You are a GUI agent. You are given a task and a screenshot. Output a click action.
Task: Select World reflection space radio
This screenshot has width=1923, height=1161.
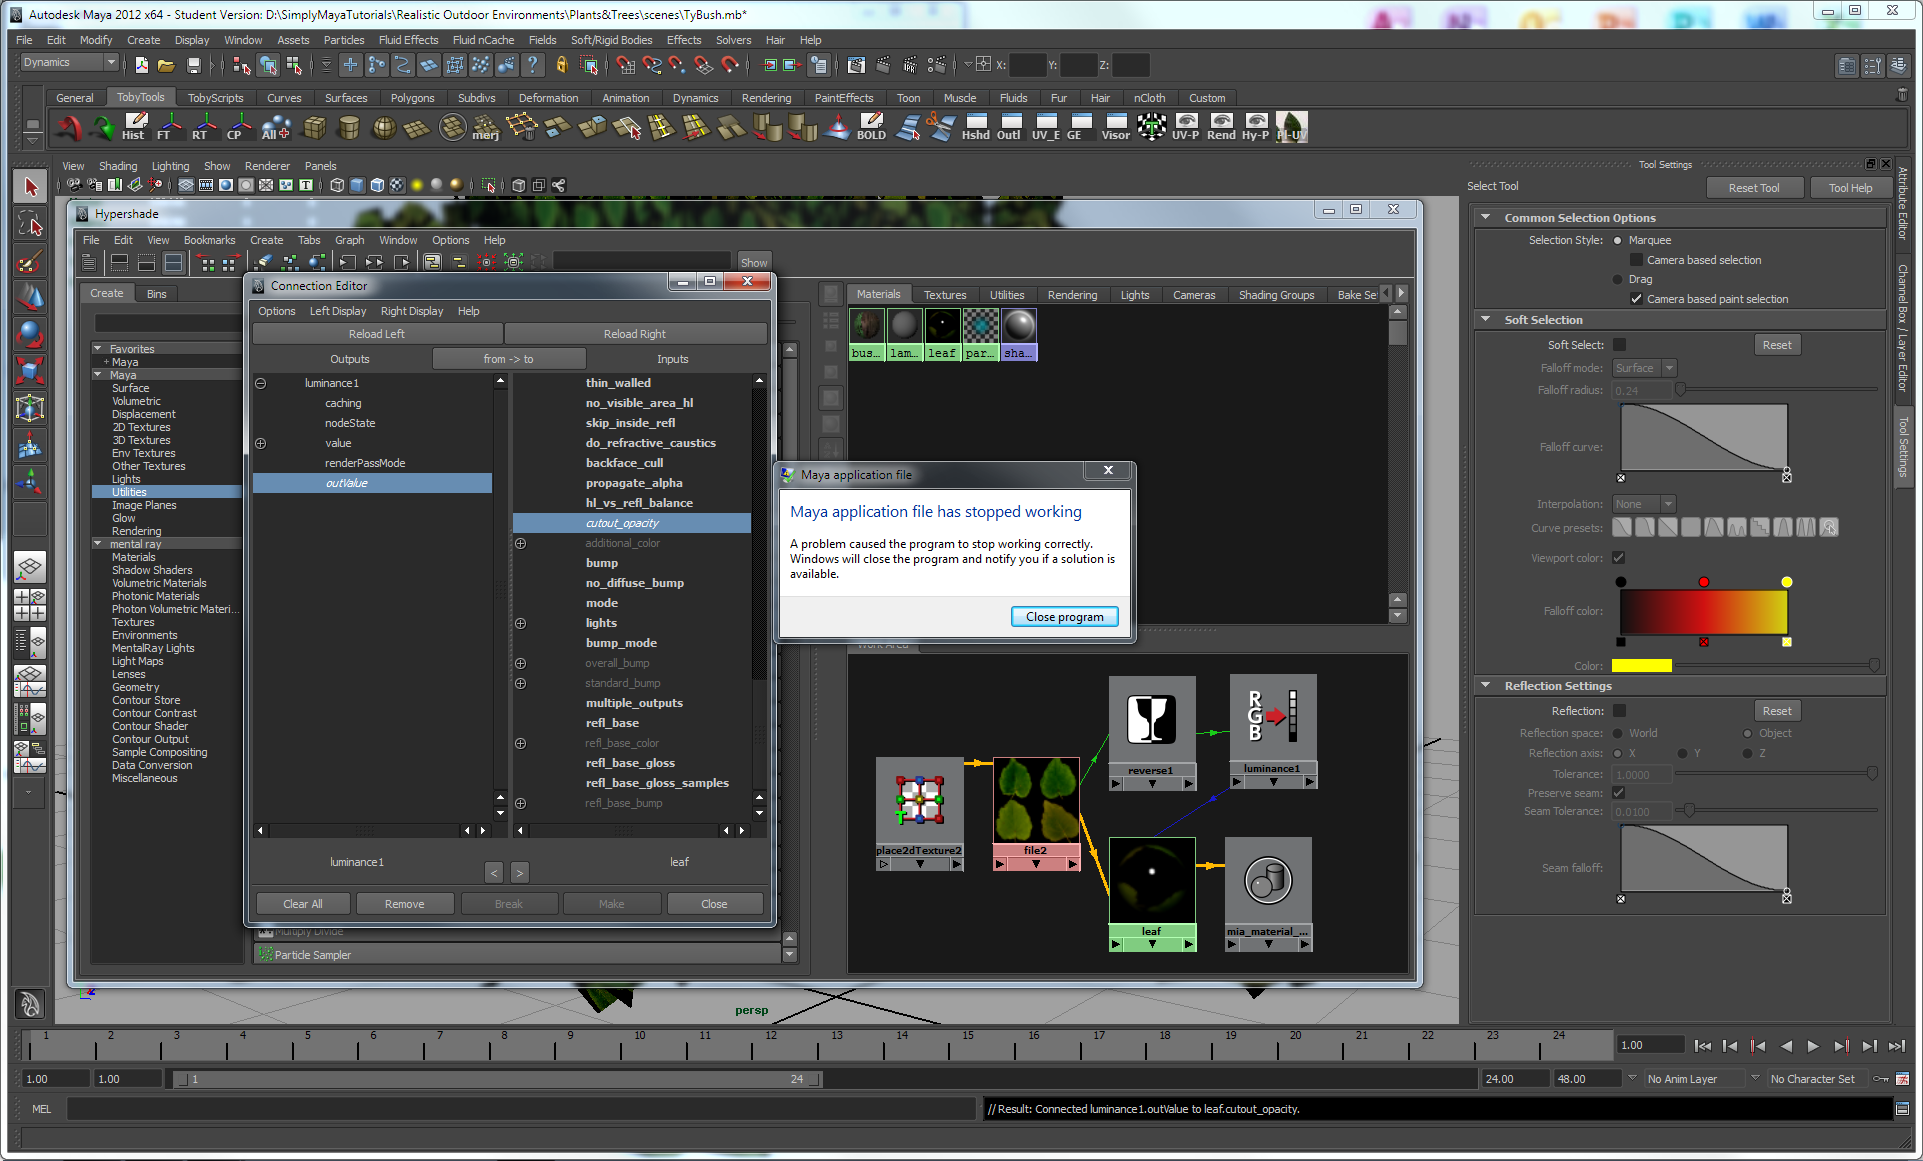coord(1617,733)
